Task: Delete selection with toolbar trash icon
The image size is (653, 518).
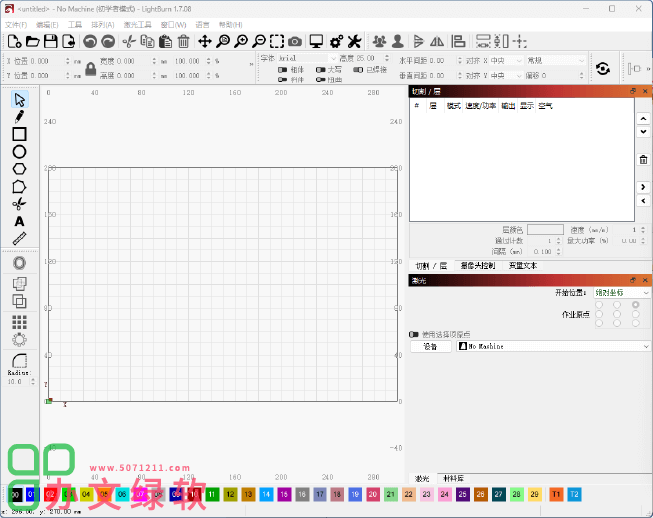Action: pos(183,41)
